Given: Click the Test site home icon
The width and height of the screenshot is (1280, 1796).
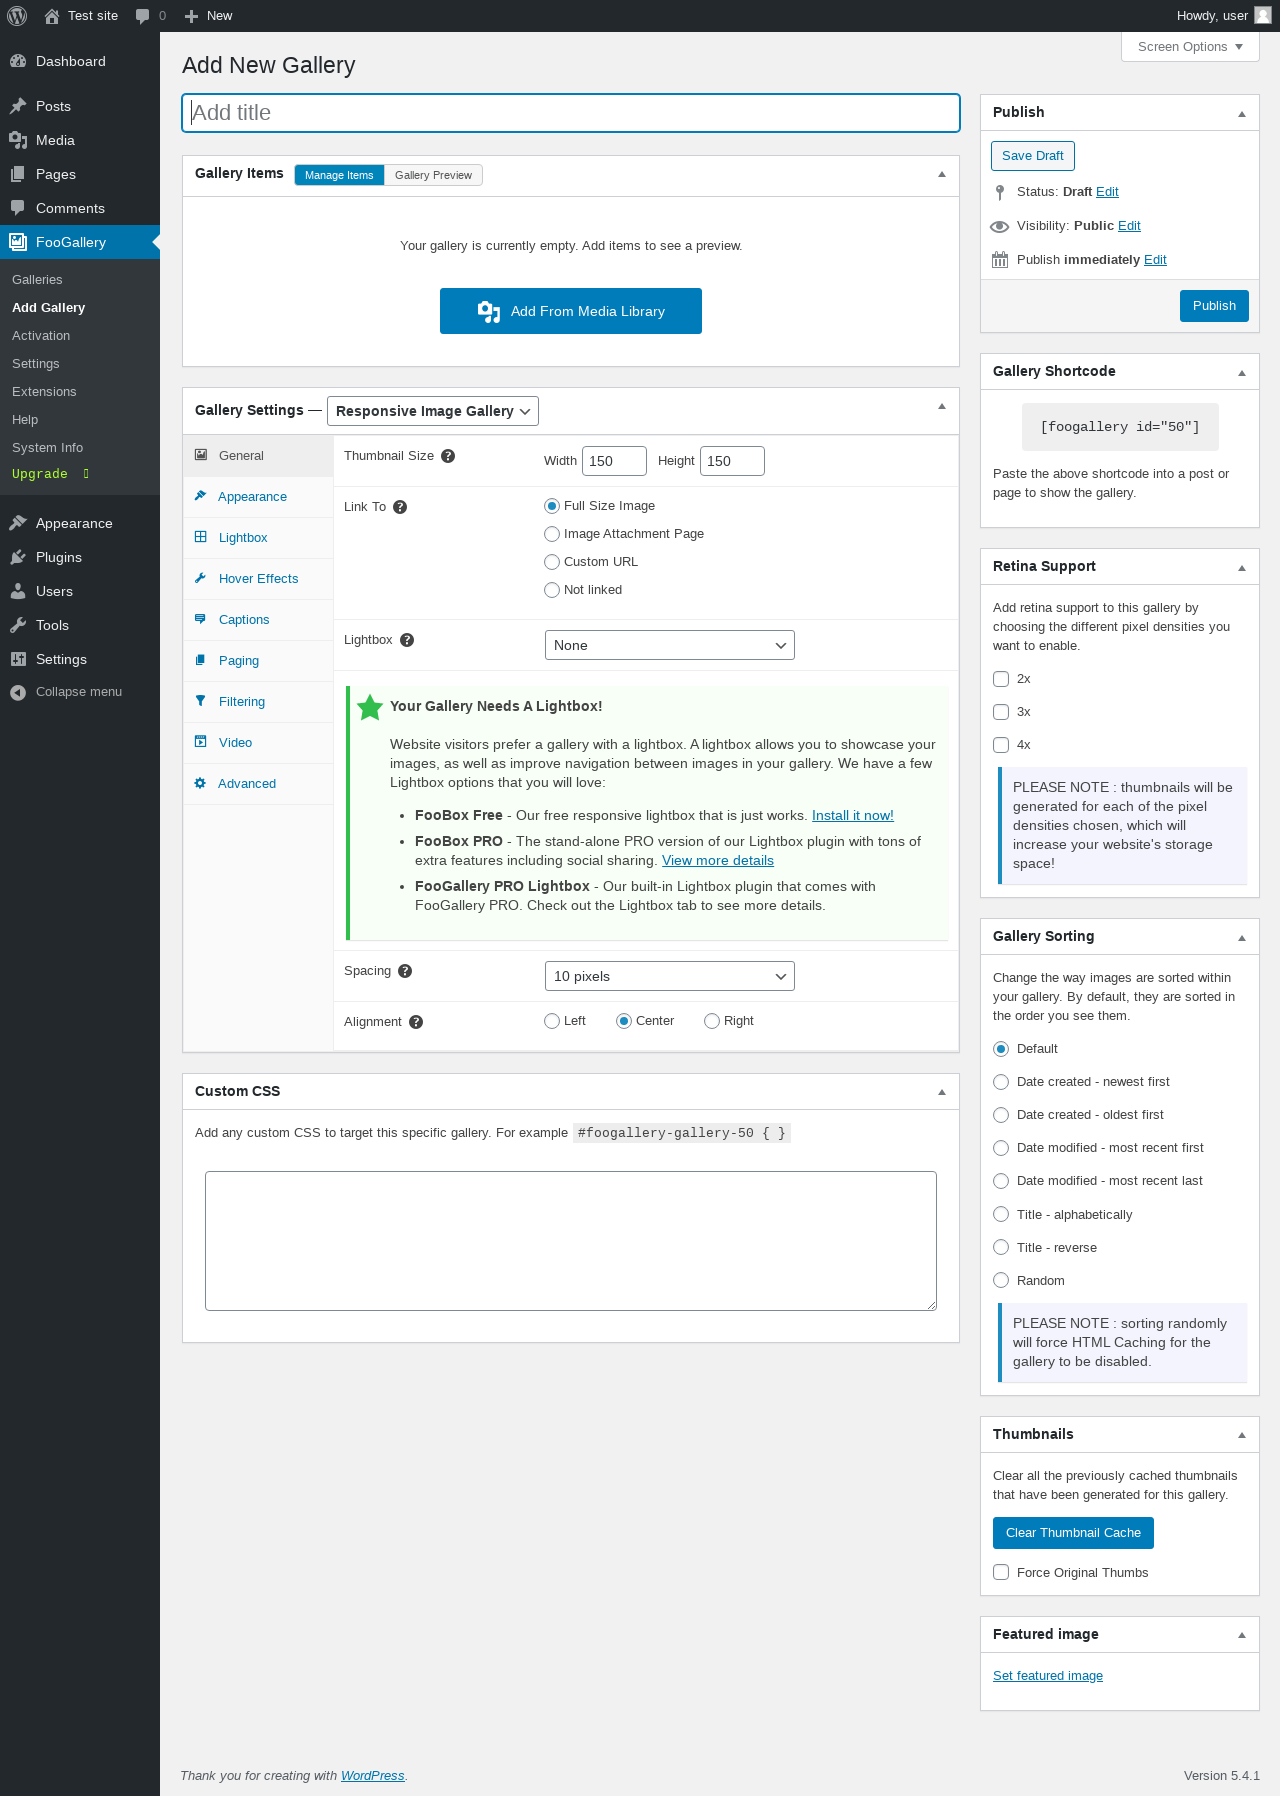Looking at the screenshot, I should [52, 16].
